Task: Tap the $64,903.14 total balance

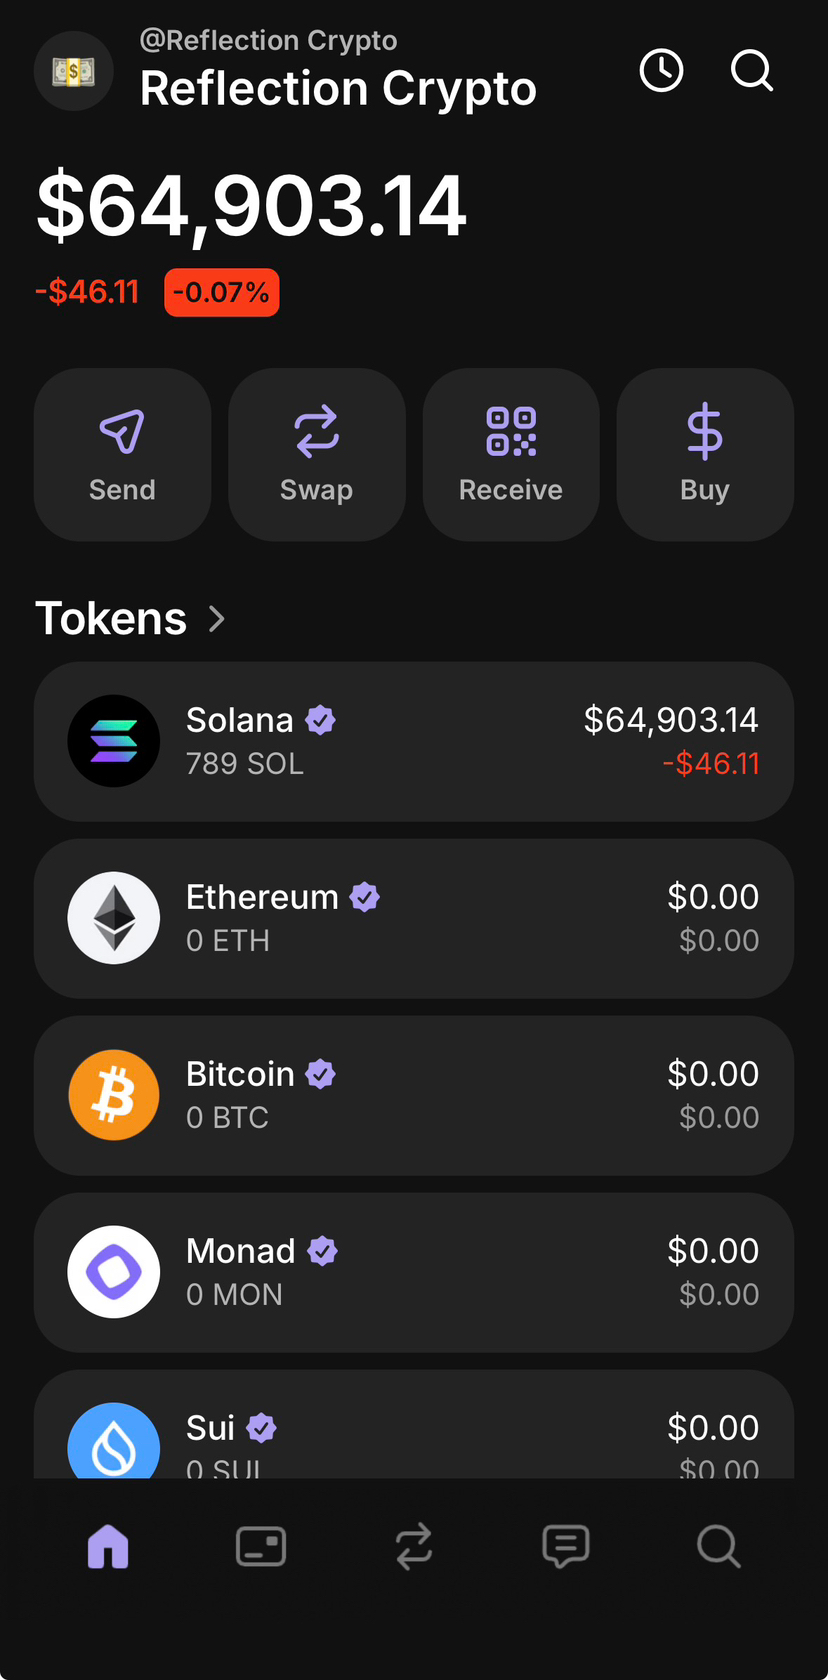Action: [252, 207]
